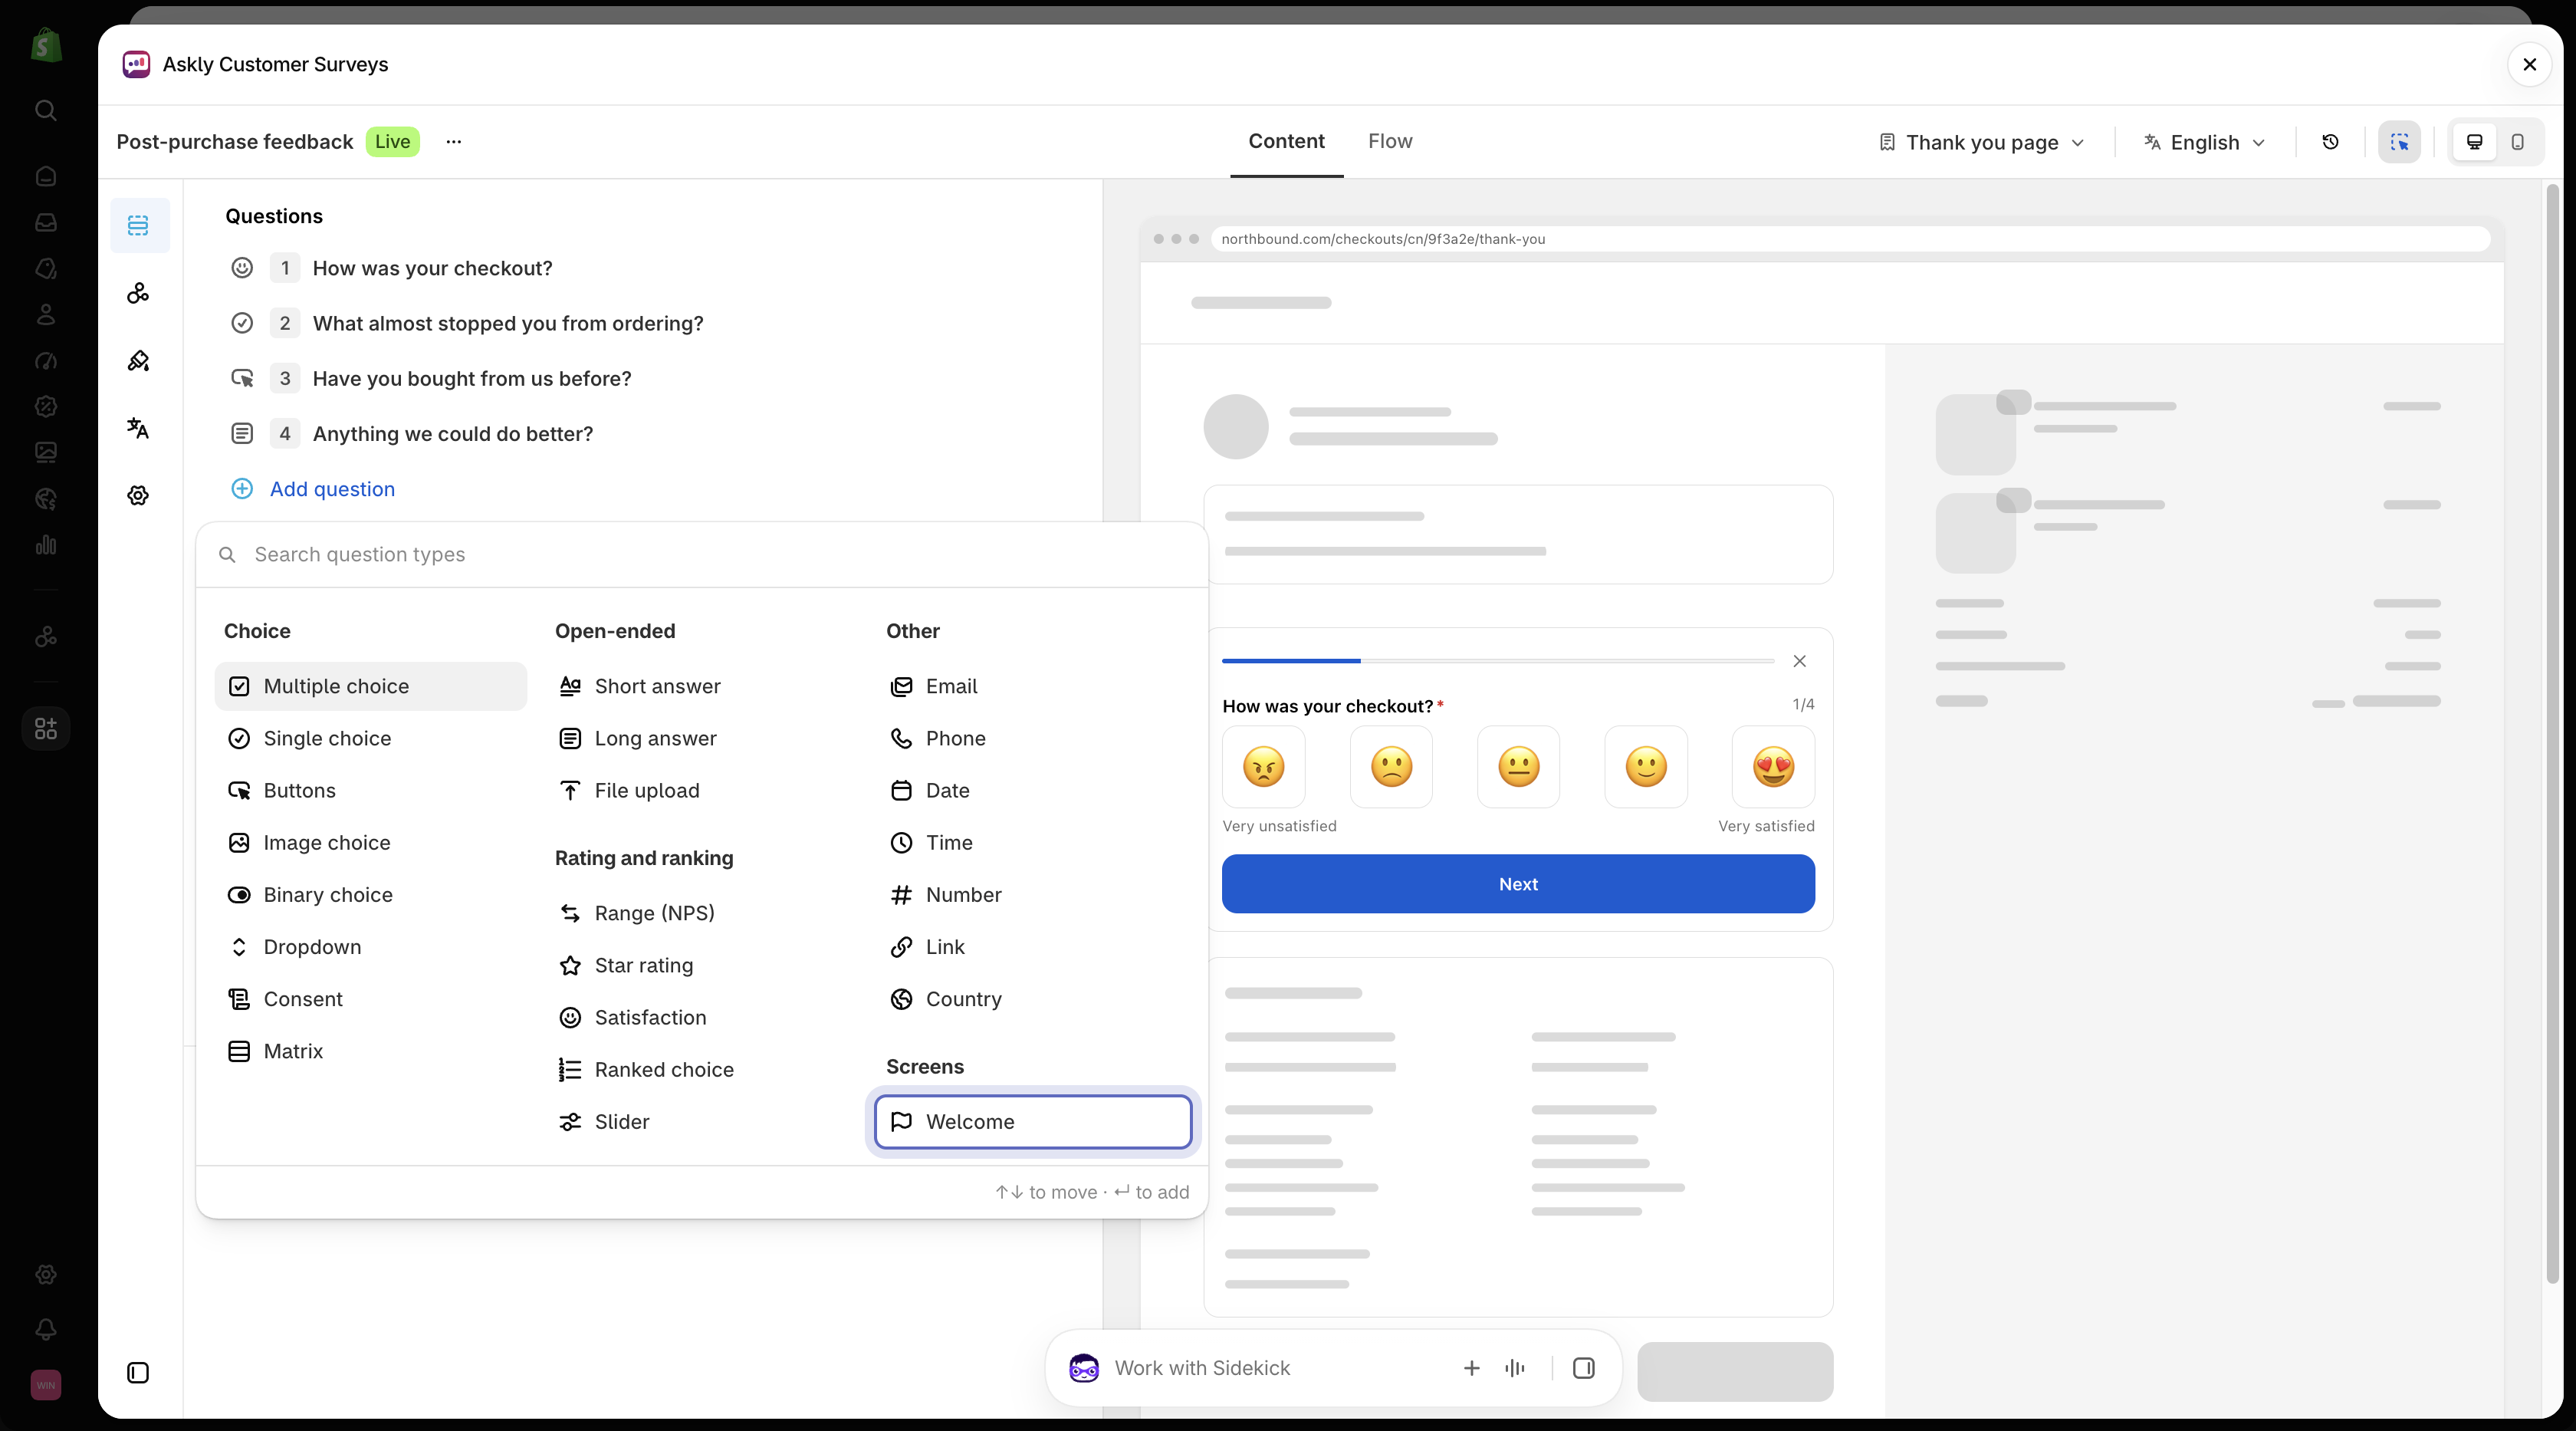Open the notifications bell in the admin sidebar
Screen dimensions: 2576x1431
[x=46, y=1328]
